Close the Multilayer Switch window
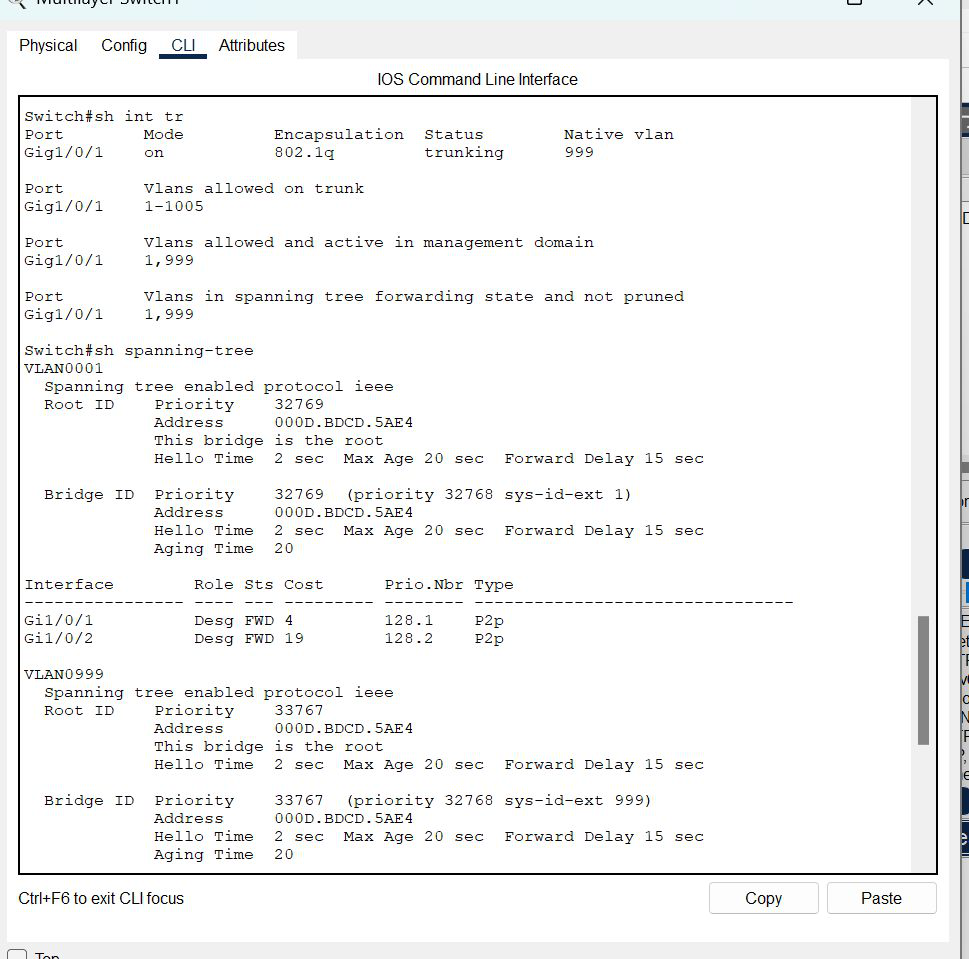Viewport: 969px width, 959px height. click(925, 3)
